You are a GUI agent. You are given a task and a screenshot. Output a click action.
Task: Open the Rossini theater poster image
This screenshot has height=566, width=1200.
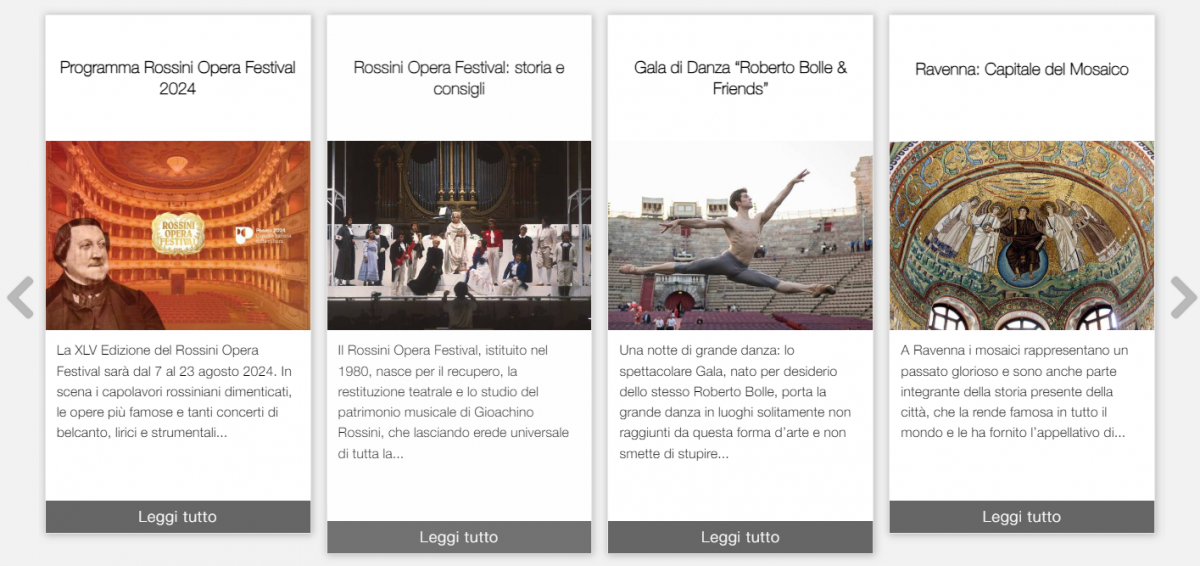click(x=178, y=235)
